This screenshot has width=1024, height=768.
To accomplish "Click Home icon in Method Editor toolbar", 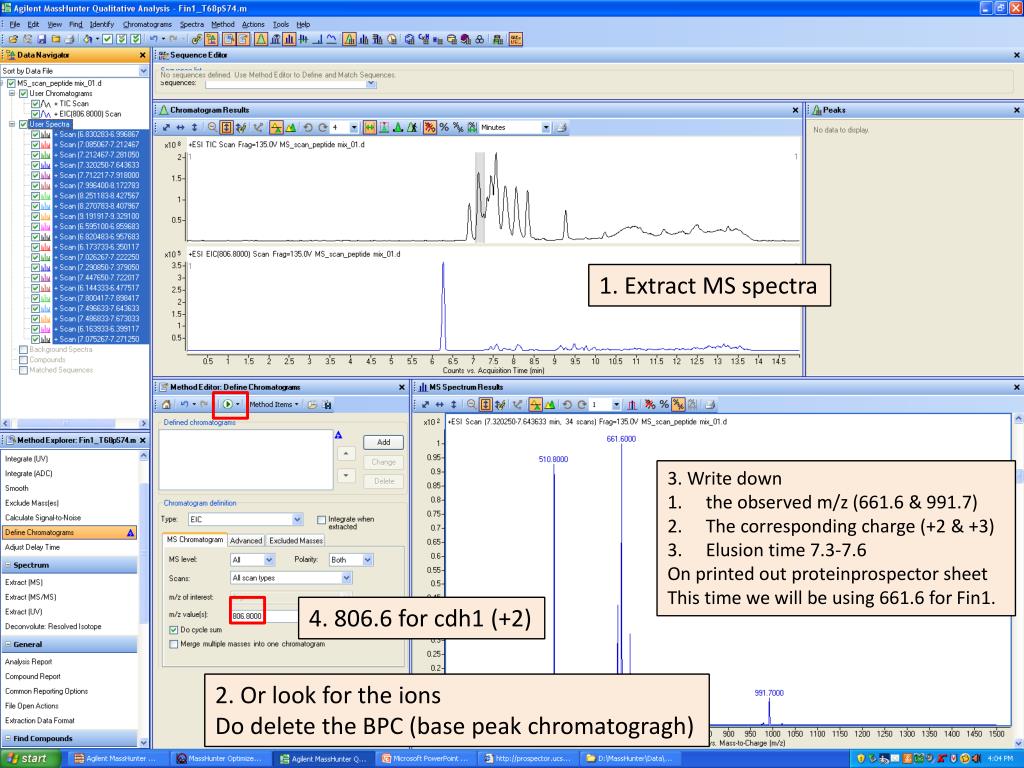I will click(x=167, y=405).
